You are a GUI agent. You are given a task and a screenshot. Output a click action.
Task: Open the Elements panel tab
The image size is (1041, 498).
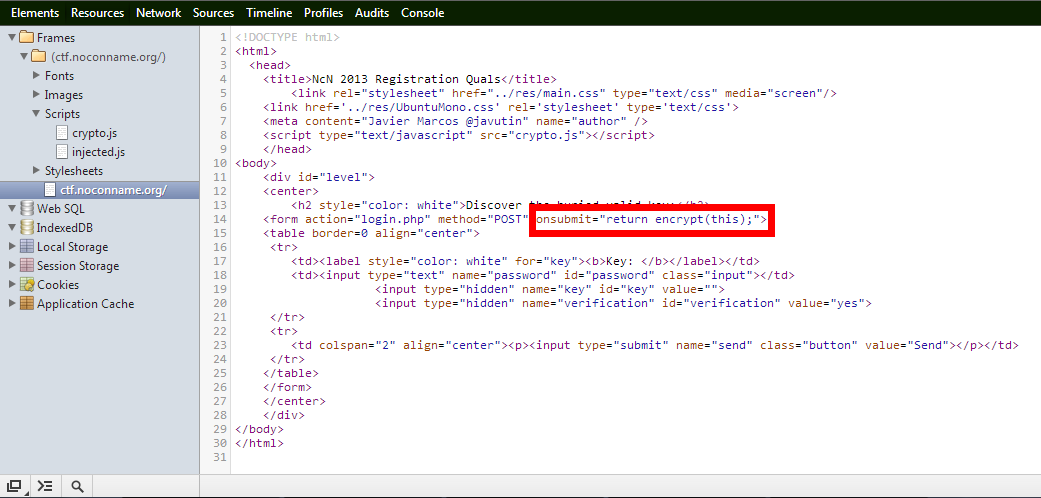35,13
